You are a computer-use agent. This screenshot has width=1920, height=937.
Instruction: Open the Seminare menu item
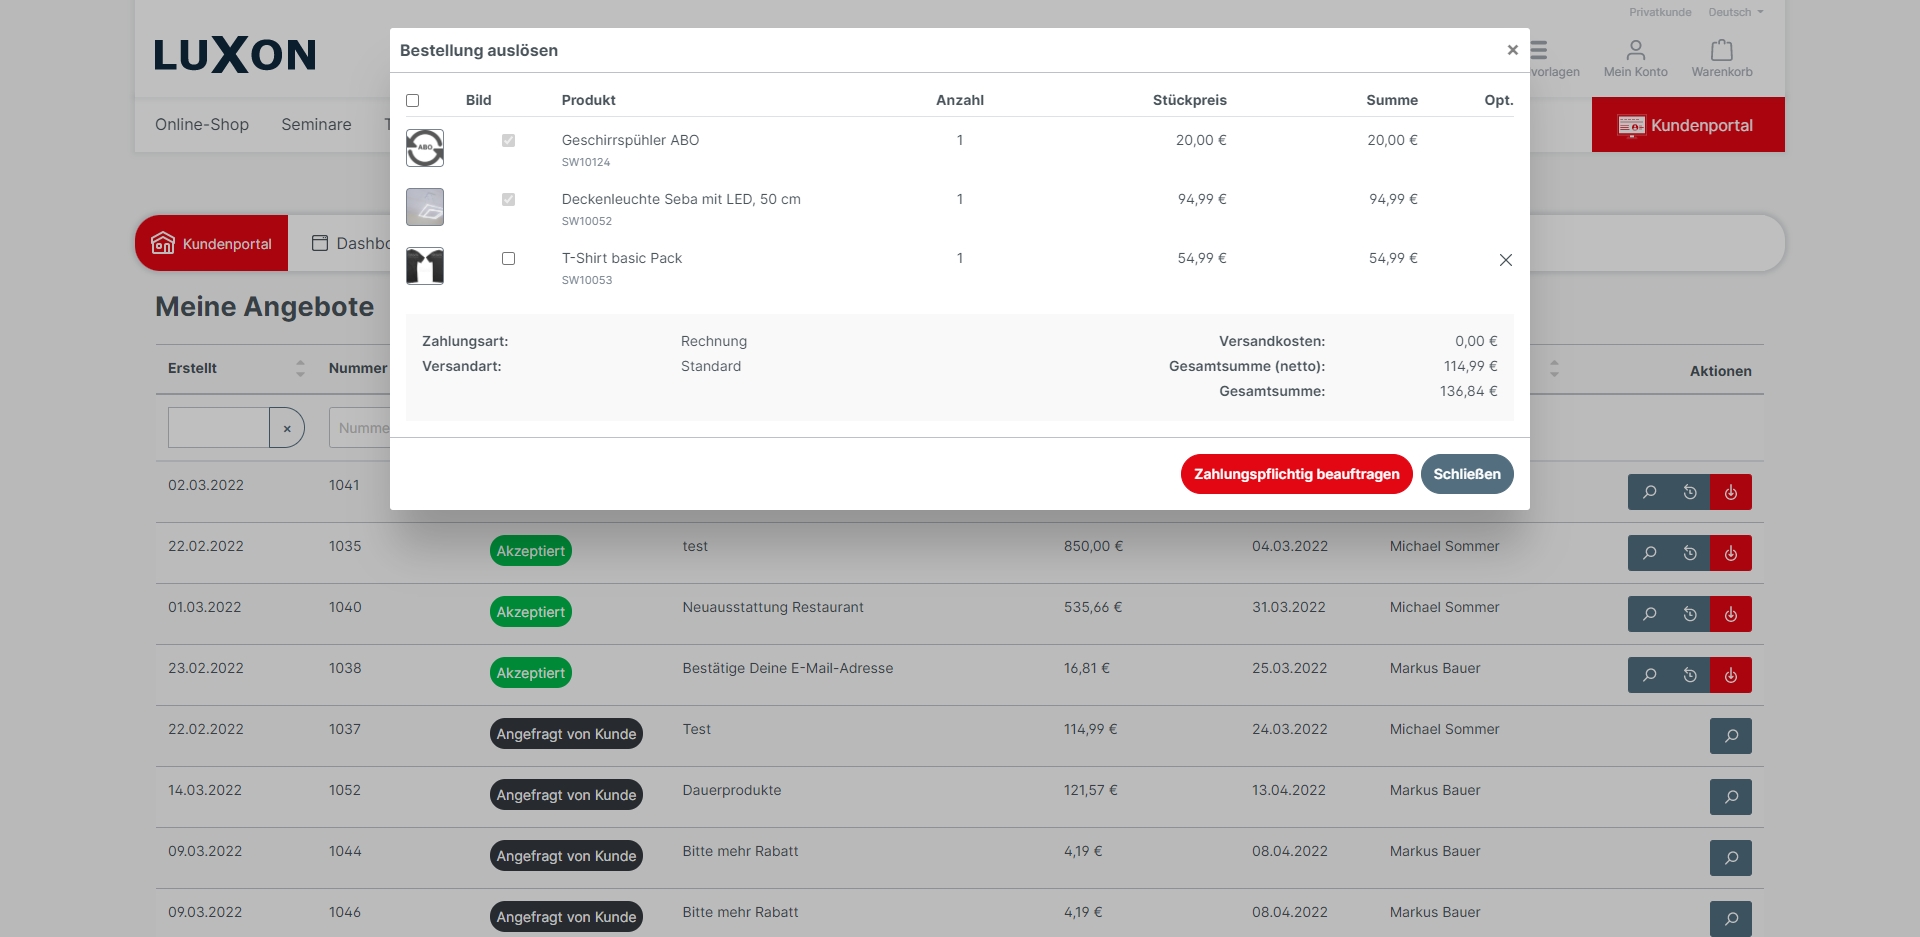point(316,124)
